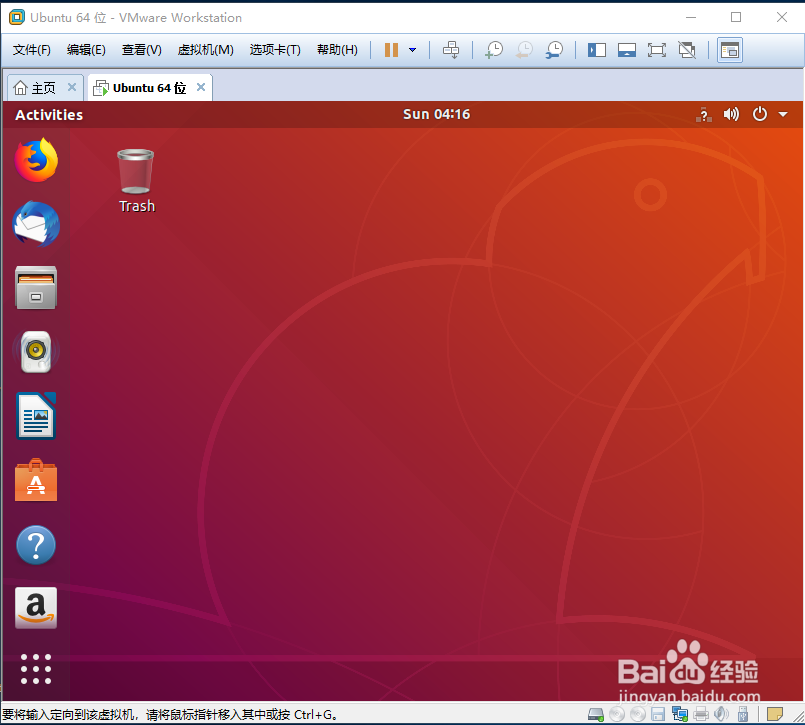This screenshot has width=805, height=725.
Task: Toggle the thumbnail bar view
Action: 627,50
